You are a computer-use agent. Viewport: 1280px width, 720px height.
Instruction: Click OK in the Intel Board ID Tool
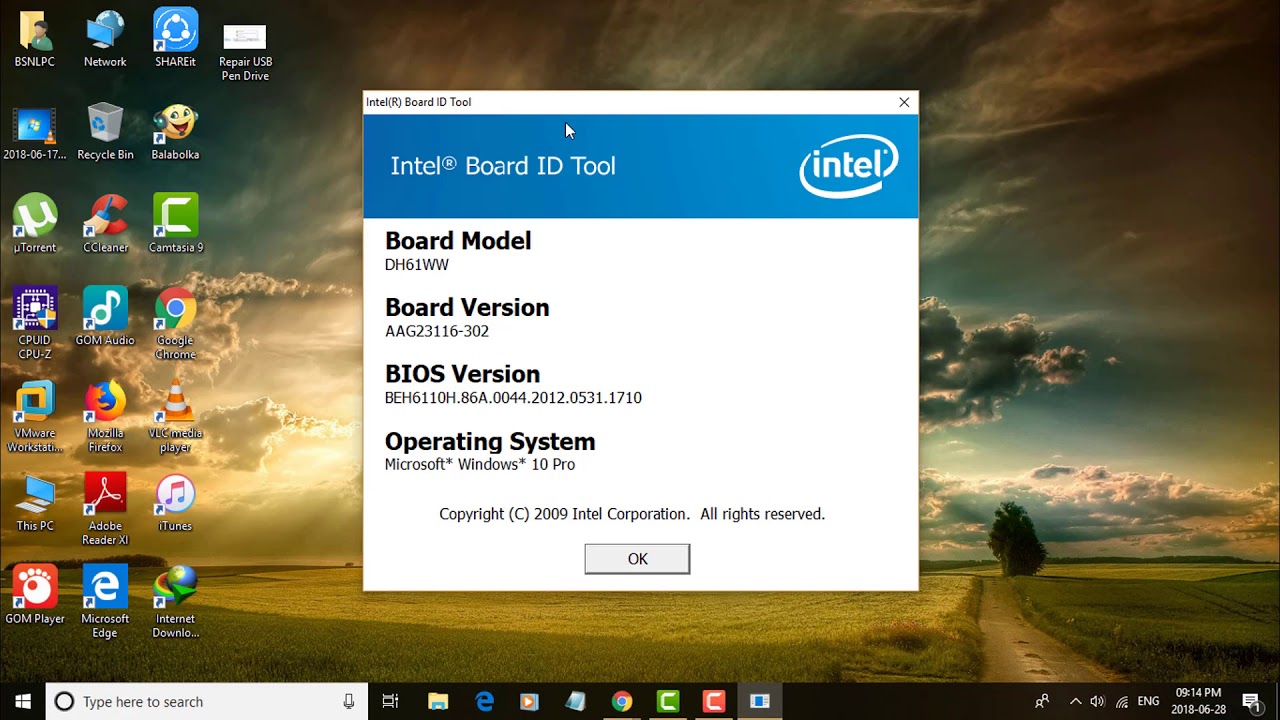637,559
